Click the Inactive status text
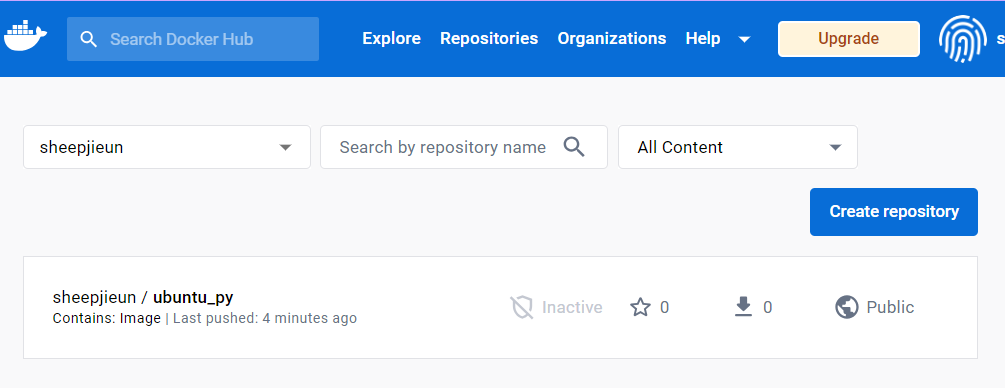Image resolution: width=1005 pixels, height=388 pixels. tap(572, 308)
